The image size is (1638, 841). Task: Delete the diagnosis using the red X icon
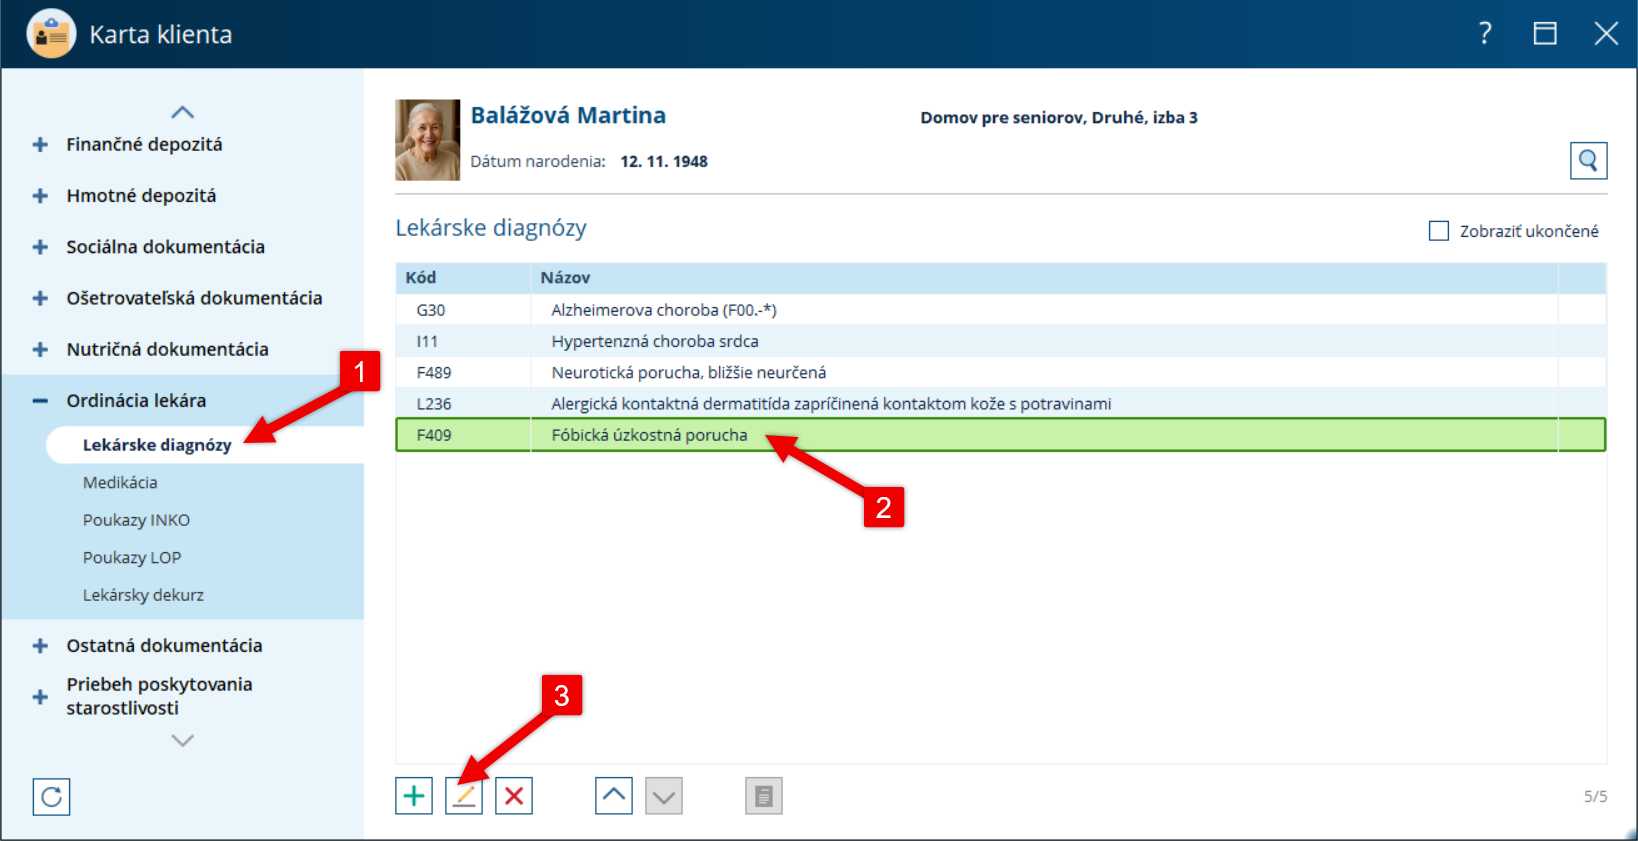point(514,796)
